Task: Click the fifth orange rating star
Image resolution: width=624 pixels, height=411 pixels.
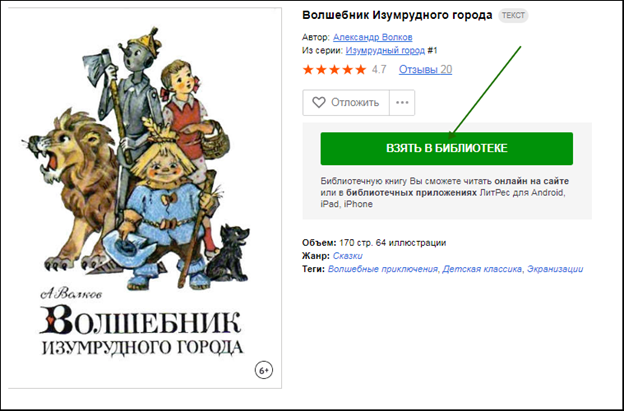Action: coord(361,70)
